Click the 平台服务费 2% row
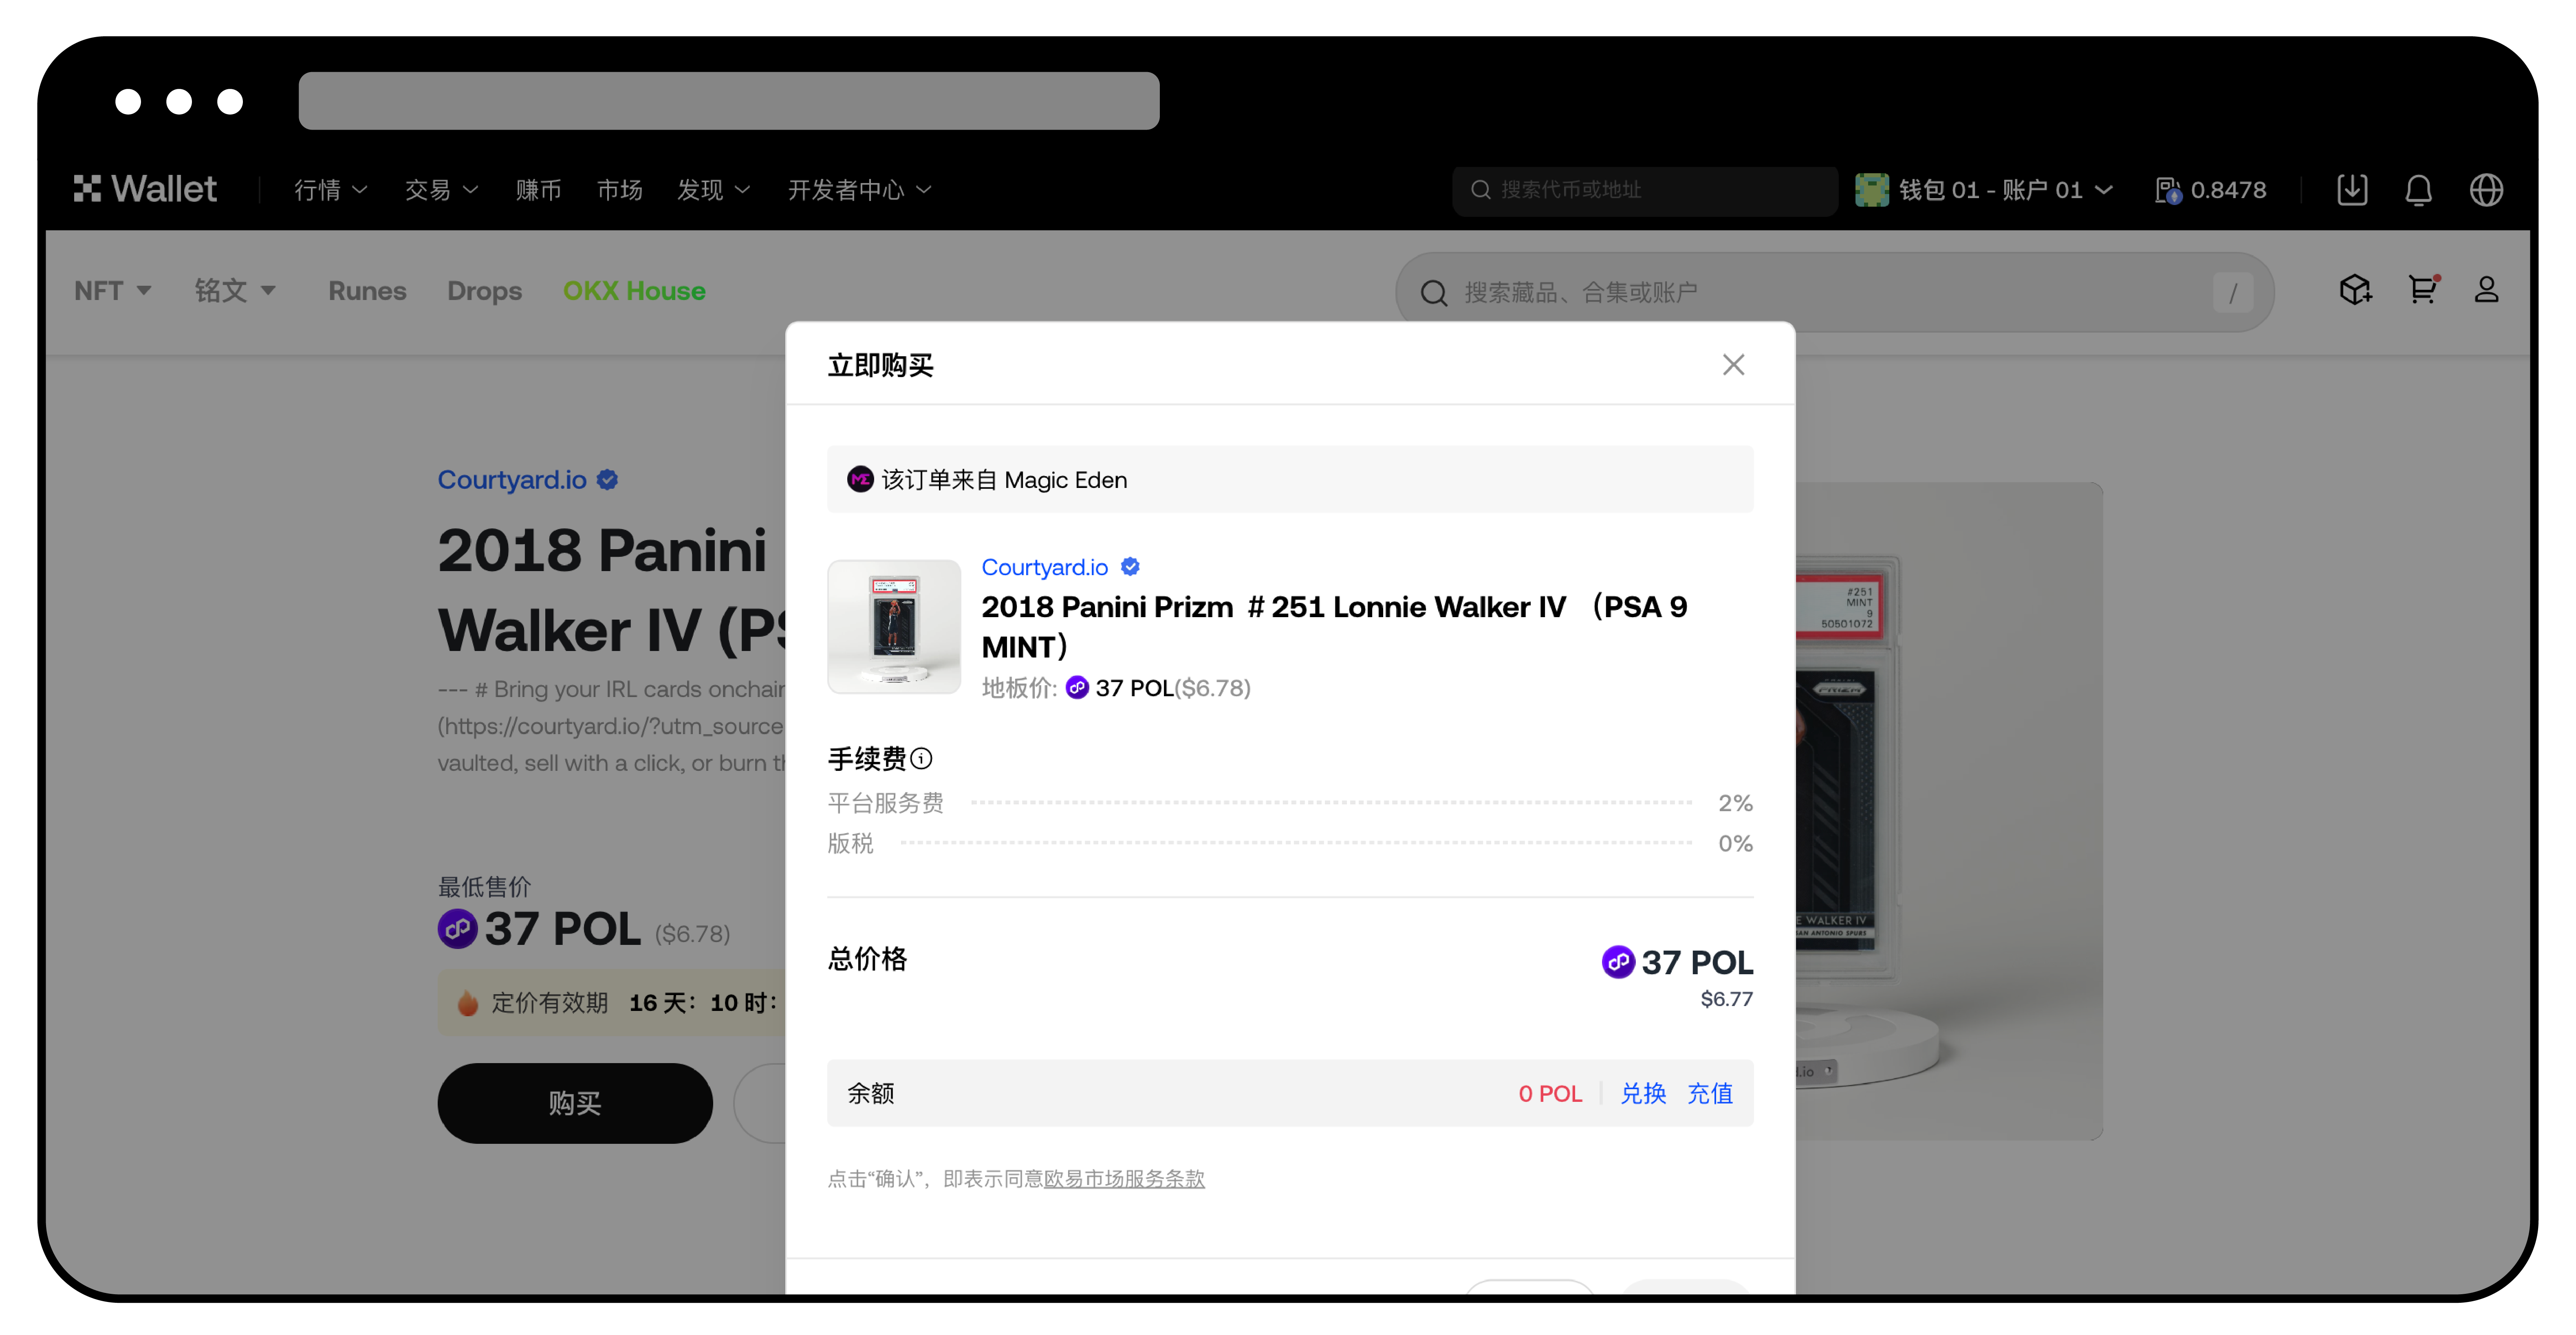Screen dimensions: 2576x1335 pos(1290,803)
